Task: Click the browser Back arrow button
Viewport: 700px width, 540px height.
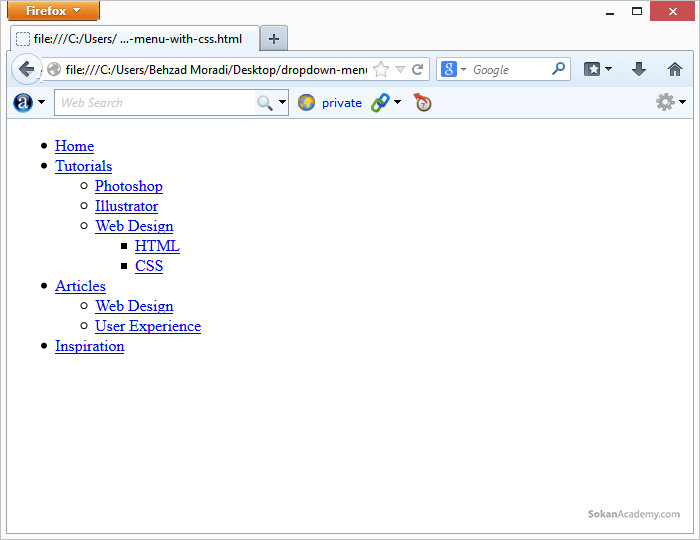Action: point(25,69)
